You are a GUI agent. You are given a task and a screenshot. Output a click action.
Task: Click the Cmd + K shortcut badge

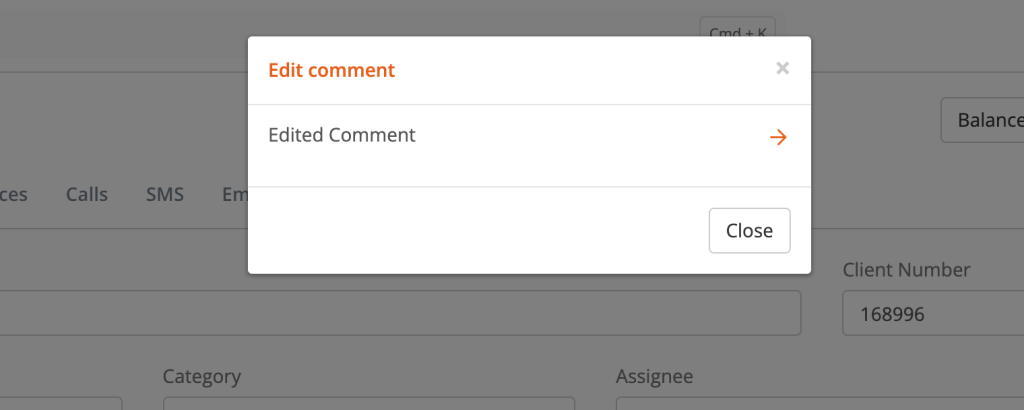737,30
